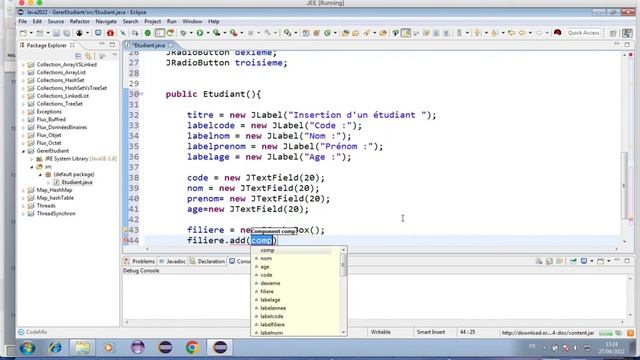Collapse all in Package Explorer
The image size is (640, 360).
pos(78,56)
